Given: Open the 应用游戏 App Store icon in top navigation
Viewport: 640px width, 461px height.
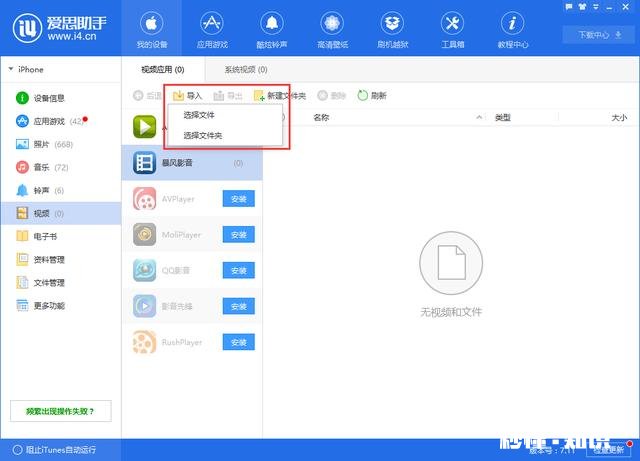Looking at the screenshot, I should [212, 30].
